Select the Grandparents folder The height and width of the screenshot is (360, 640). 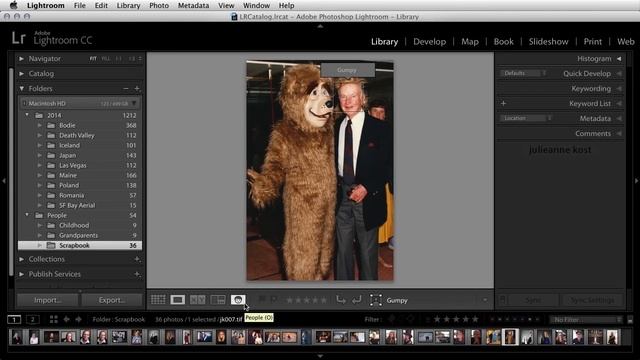coord(78,235)
